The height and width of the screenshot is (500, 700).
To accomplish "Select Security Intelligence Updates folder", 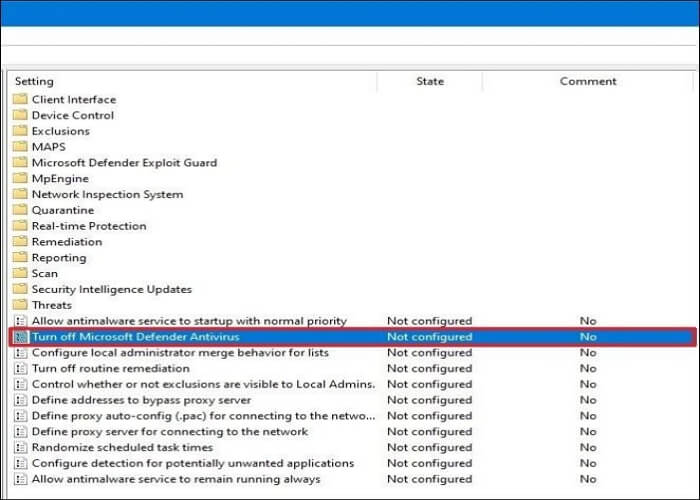I will [x=111, y=289].
